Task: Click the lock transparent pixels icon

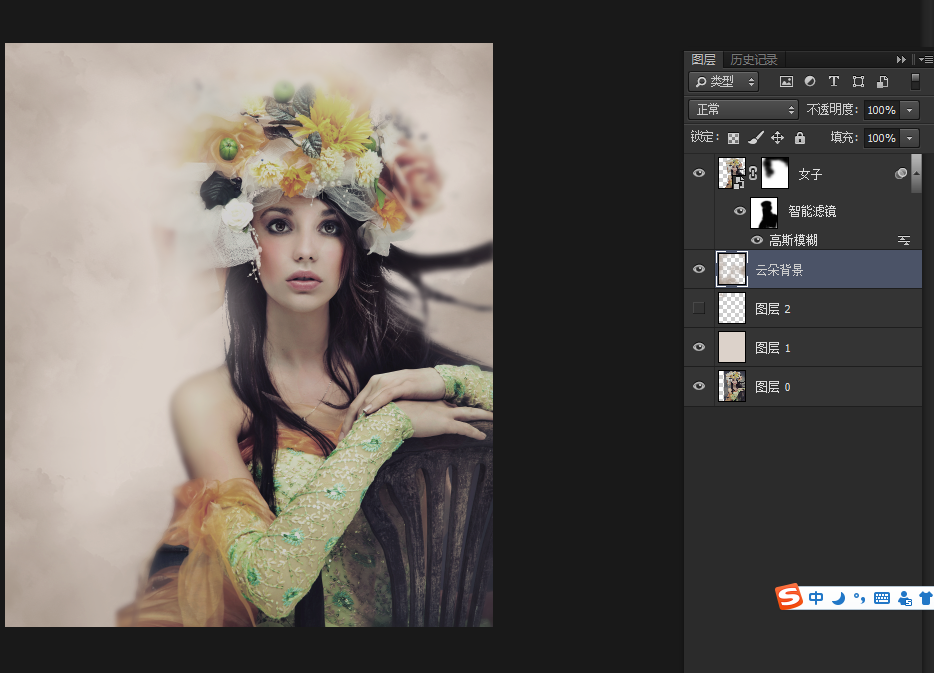Action: pos(733,138)
